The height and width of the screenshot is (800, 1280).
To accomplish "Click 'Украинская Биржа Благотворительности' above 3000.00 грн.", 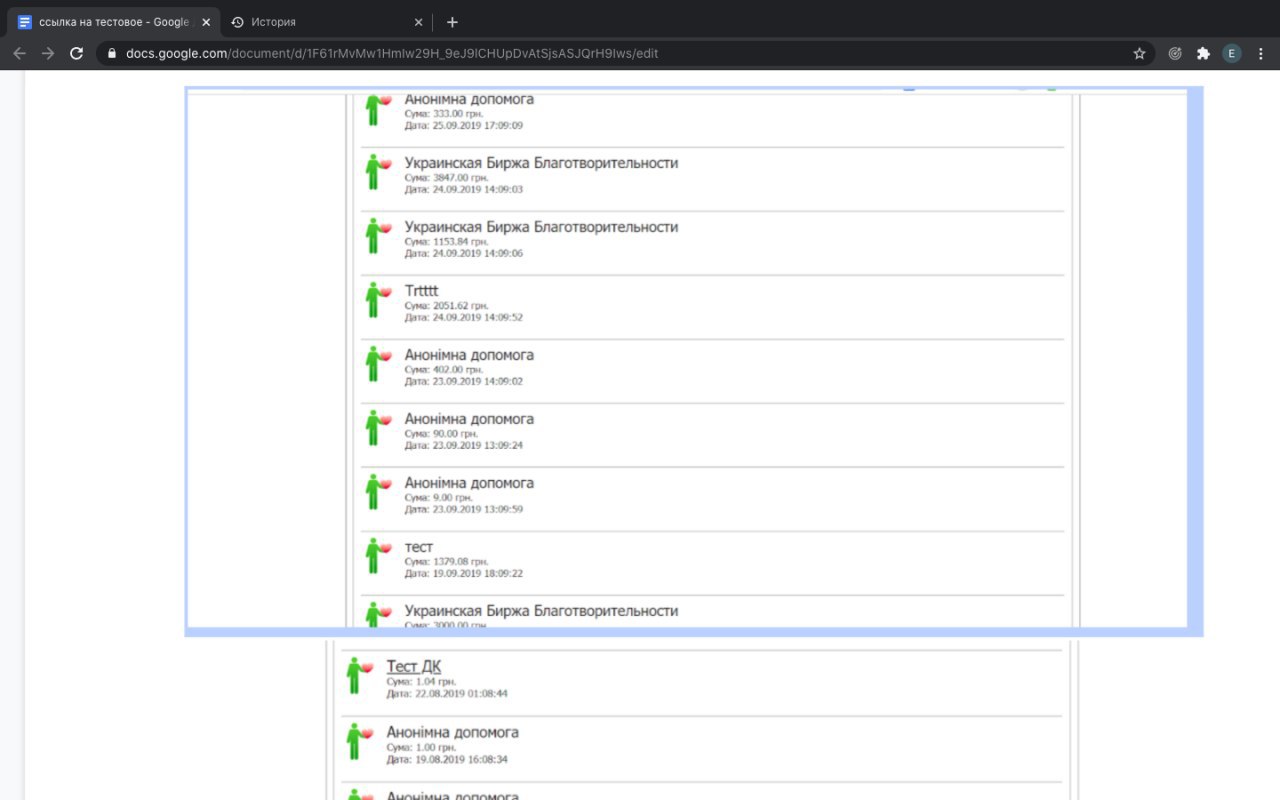I will (541, 611).
